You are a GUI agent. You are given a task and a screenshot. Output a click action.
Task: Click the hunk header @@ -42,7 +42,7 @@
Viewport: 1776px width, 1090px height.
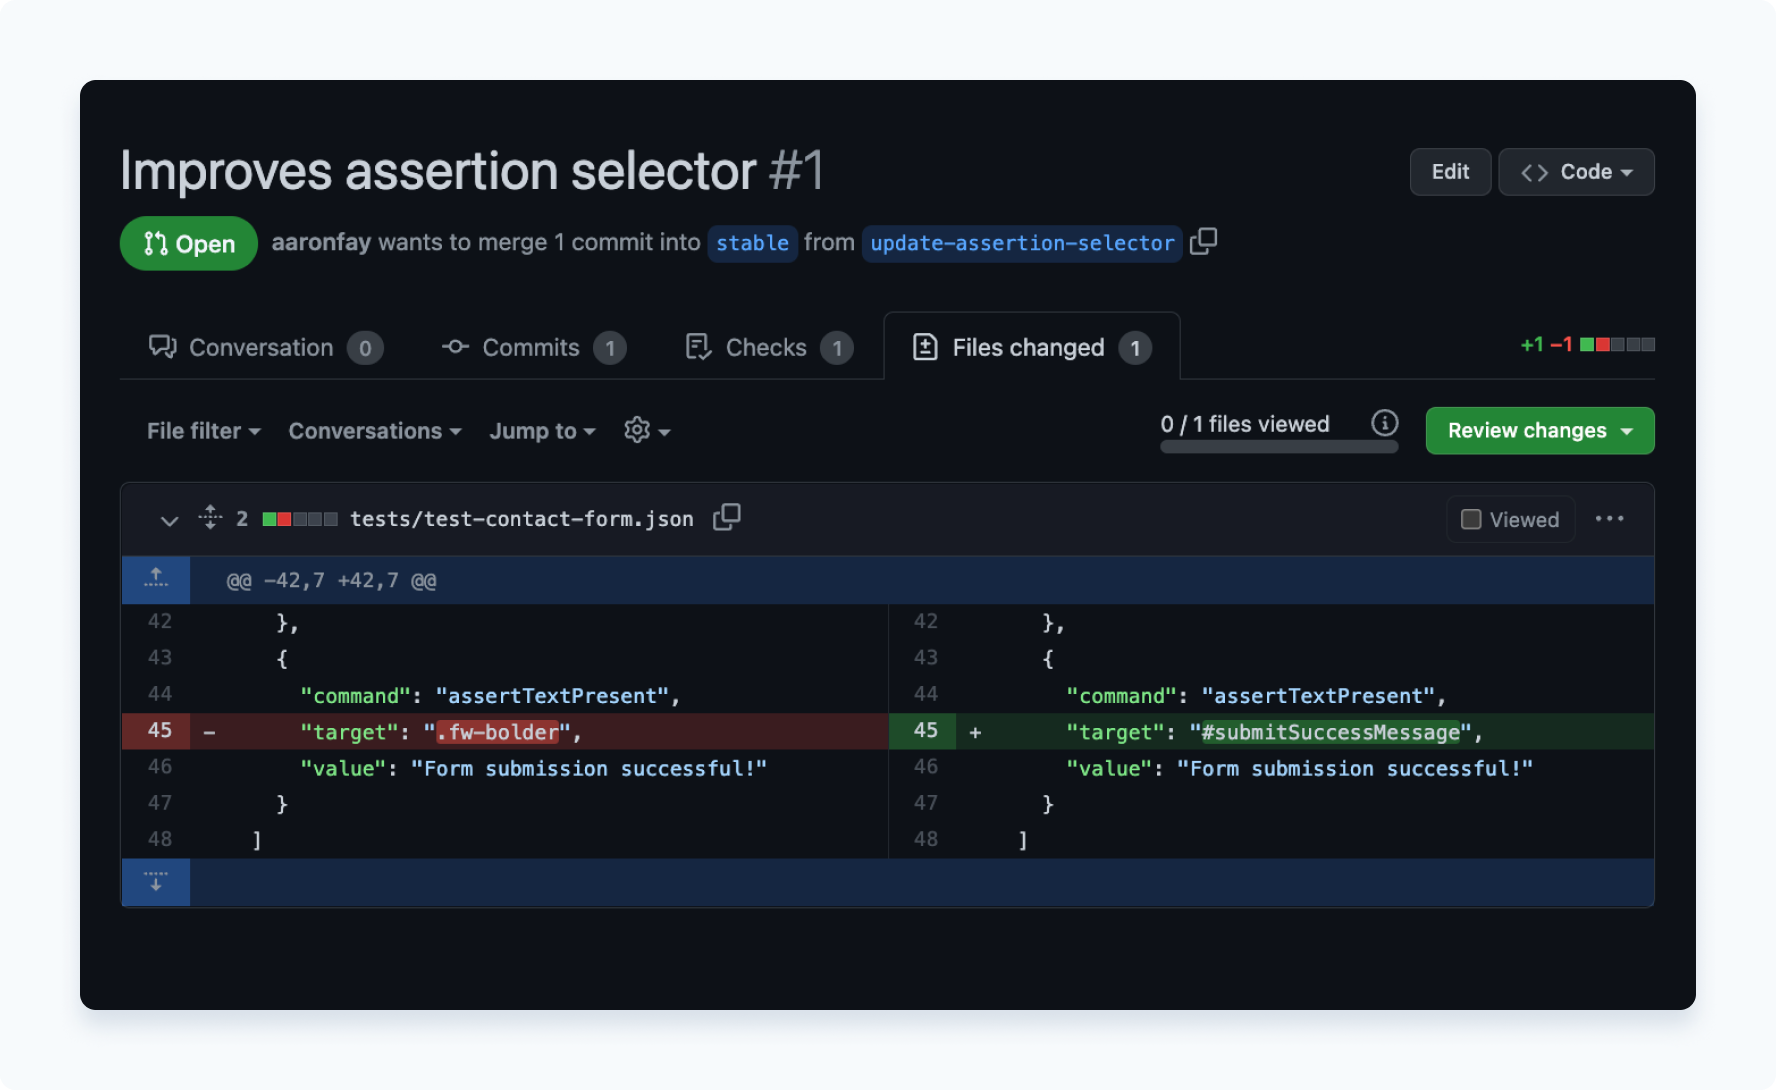click(x=331, y=581)
